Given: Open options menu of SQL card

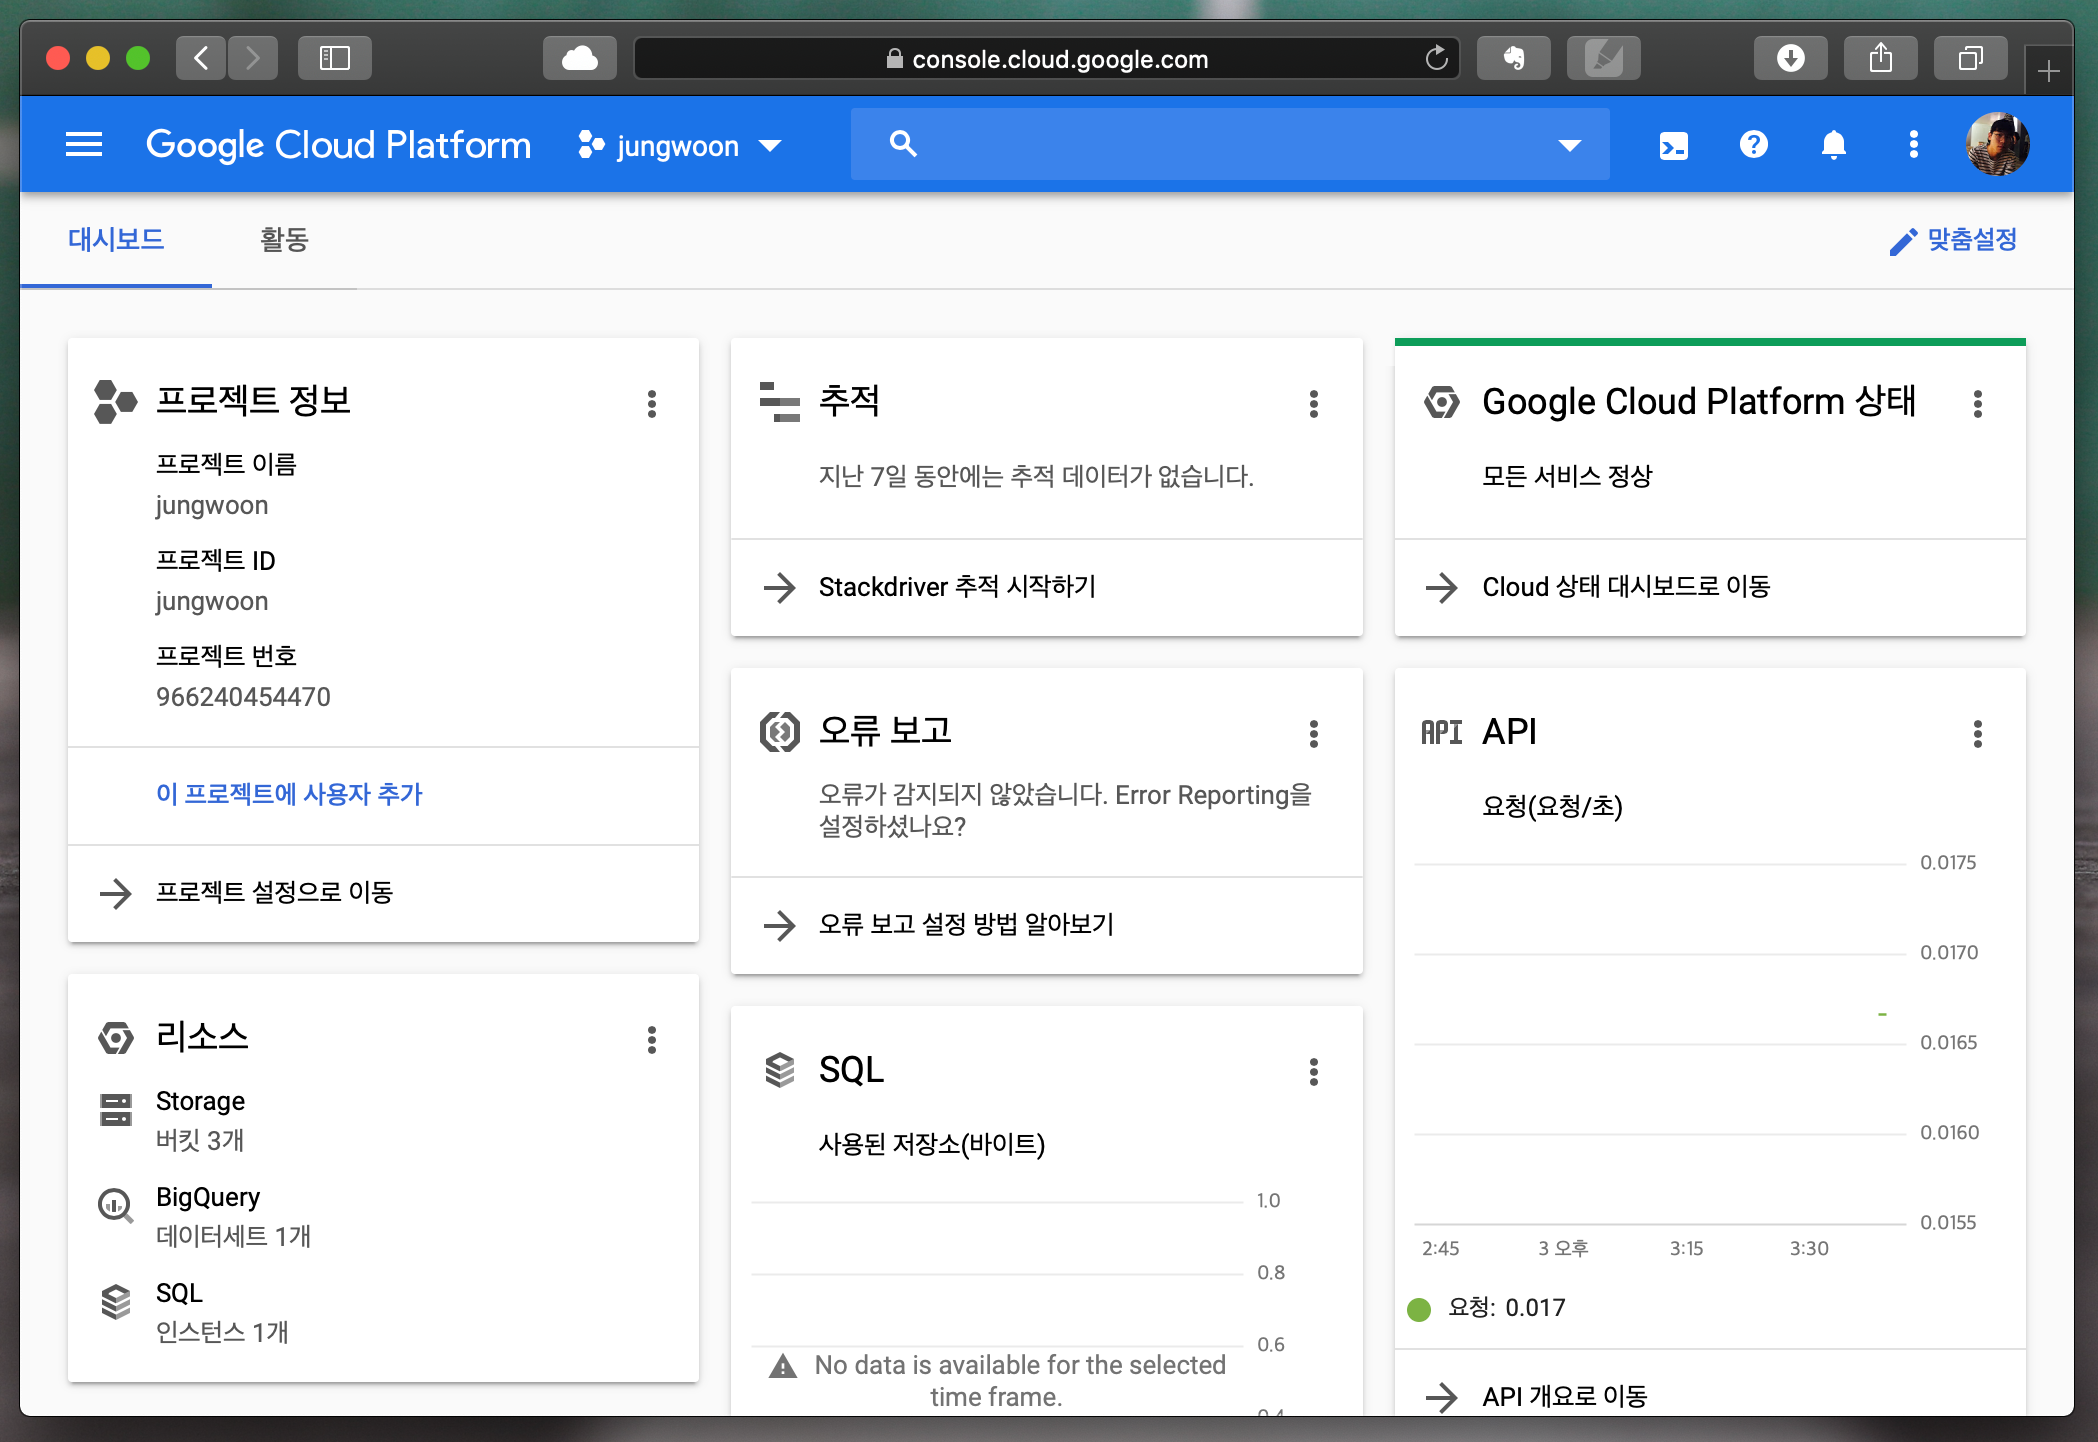Looking at the screenshot, I should (1313, 1072).
